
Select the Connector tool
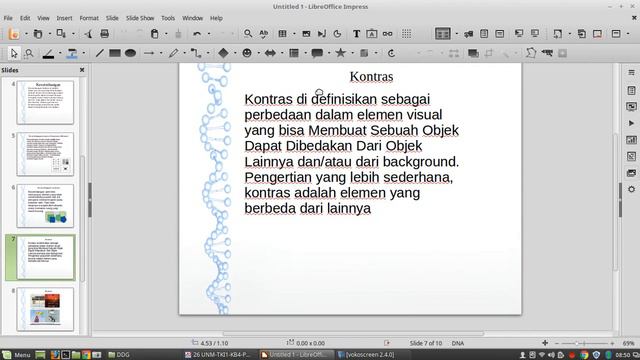pos(196,53)
